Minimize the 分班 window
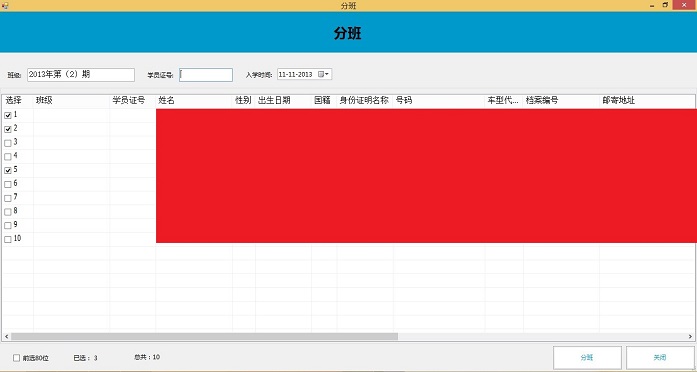Viewport: 697px width, 372px height. [x=652, y=5]
